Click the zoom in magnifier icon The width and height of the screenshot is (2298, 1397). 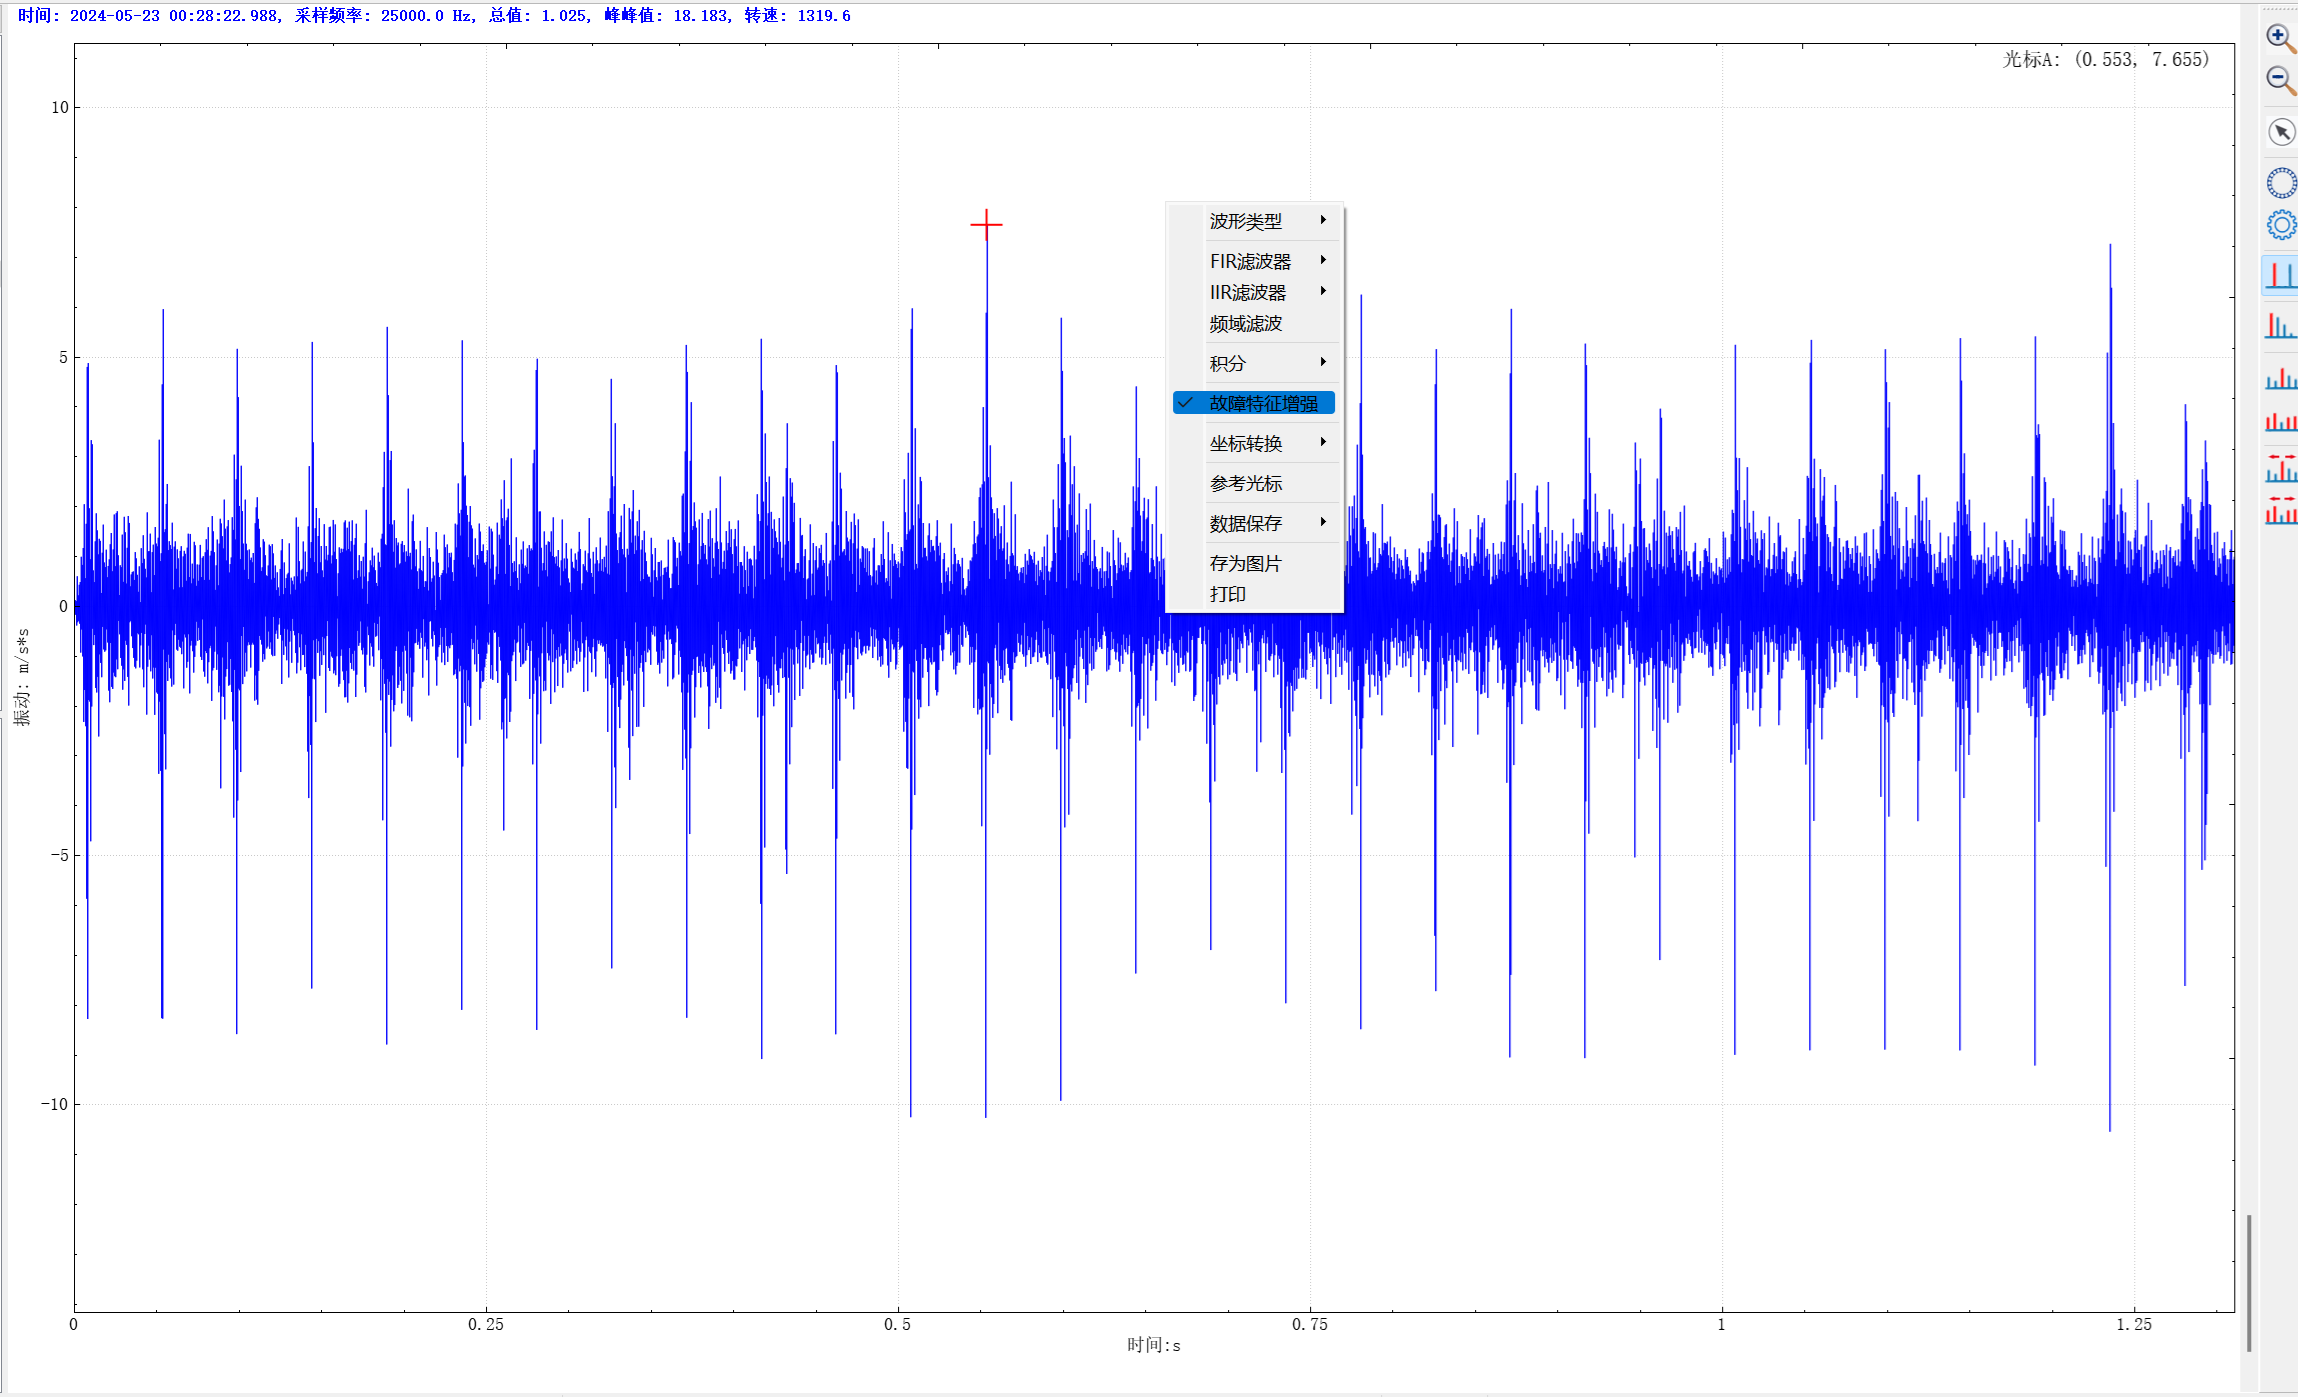coord(2280,38)
